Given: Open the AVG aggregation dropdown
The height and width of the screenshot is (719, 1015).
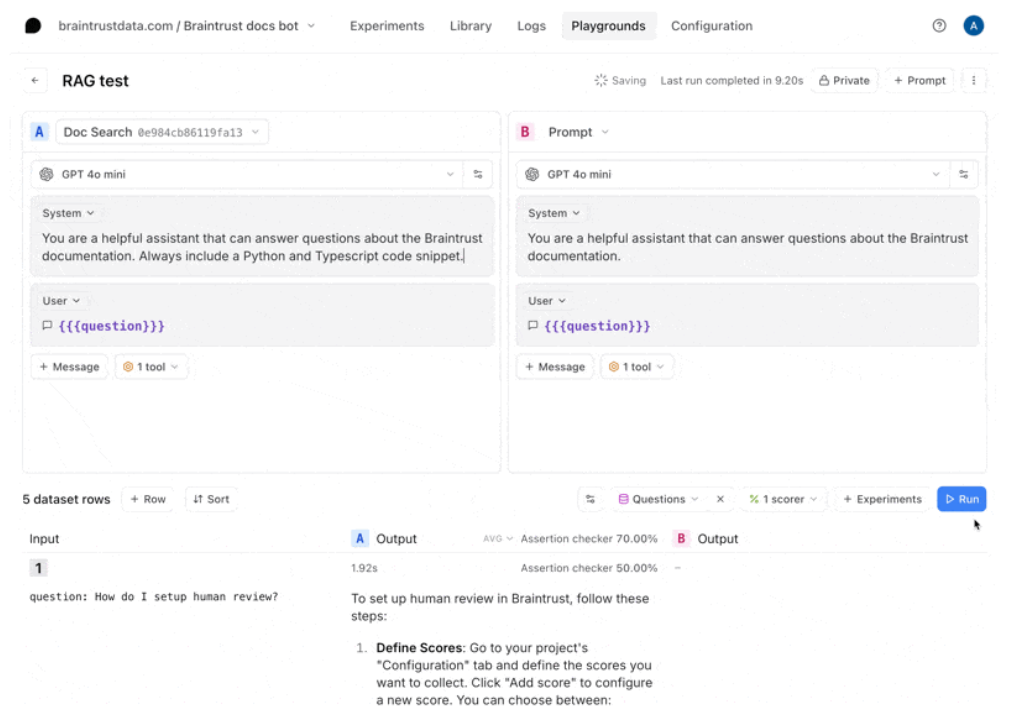Looking at the screenshot, I should click(497, 538).
